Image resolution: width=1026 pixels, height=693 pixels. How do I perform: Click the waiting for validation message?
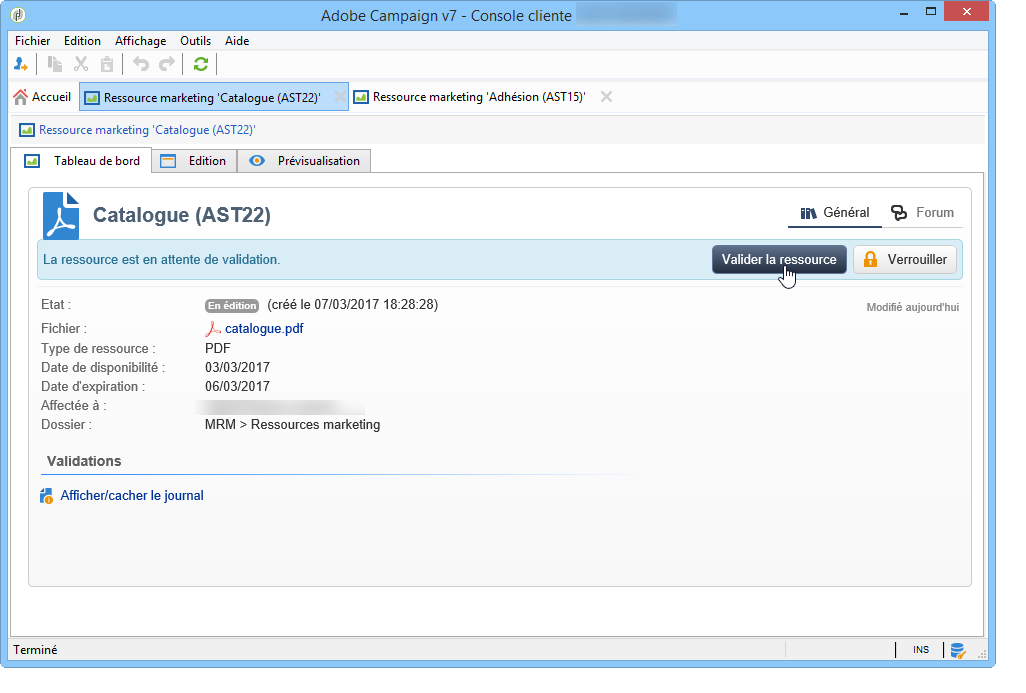162,260
